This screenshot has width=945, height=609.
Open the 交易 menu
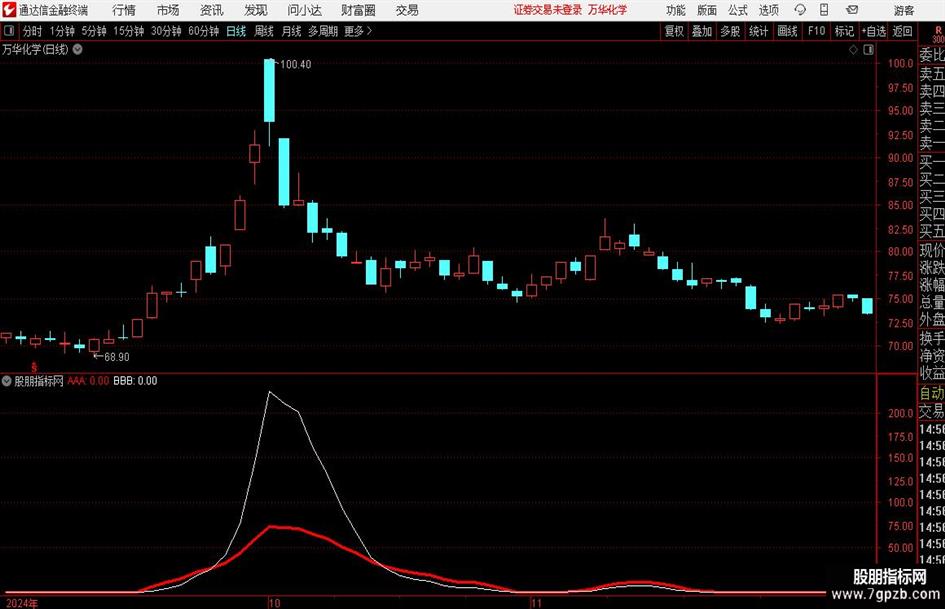(407, 10)
